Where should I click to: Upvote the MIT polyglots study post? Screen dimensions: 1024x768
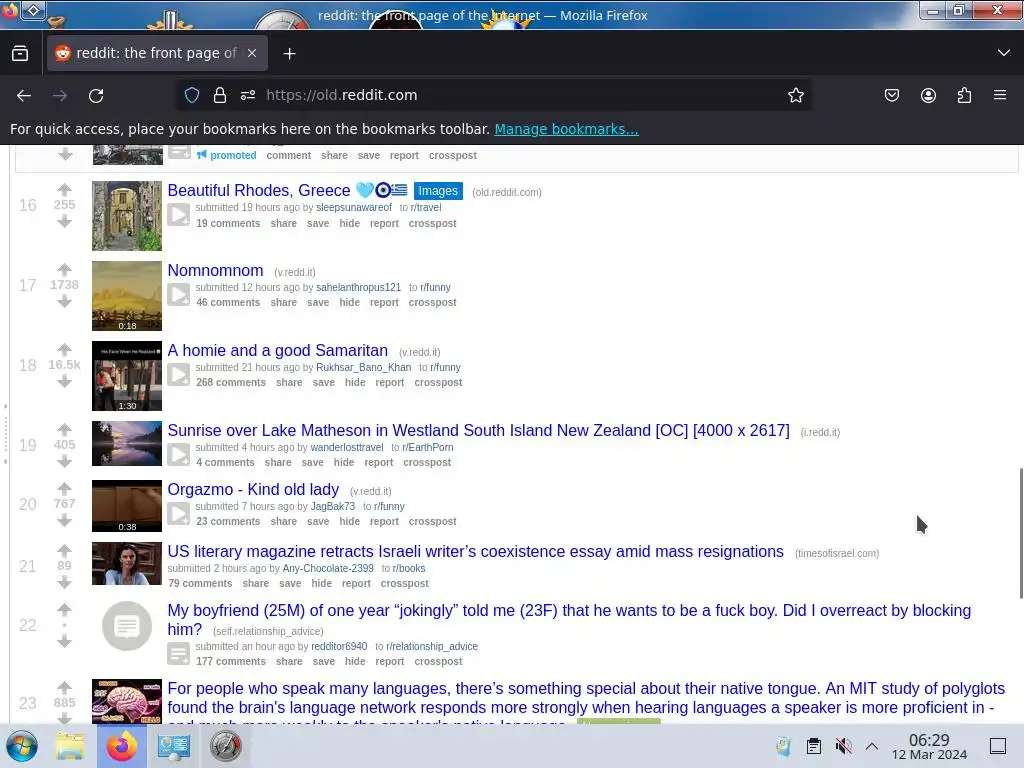pos(64,688)
